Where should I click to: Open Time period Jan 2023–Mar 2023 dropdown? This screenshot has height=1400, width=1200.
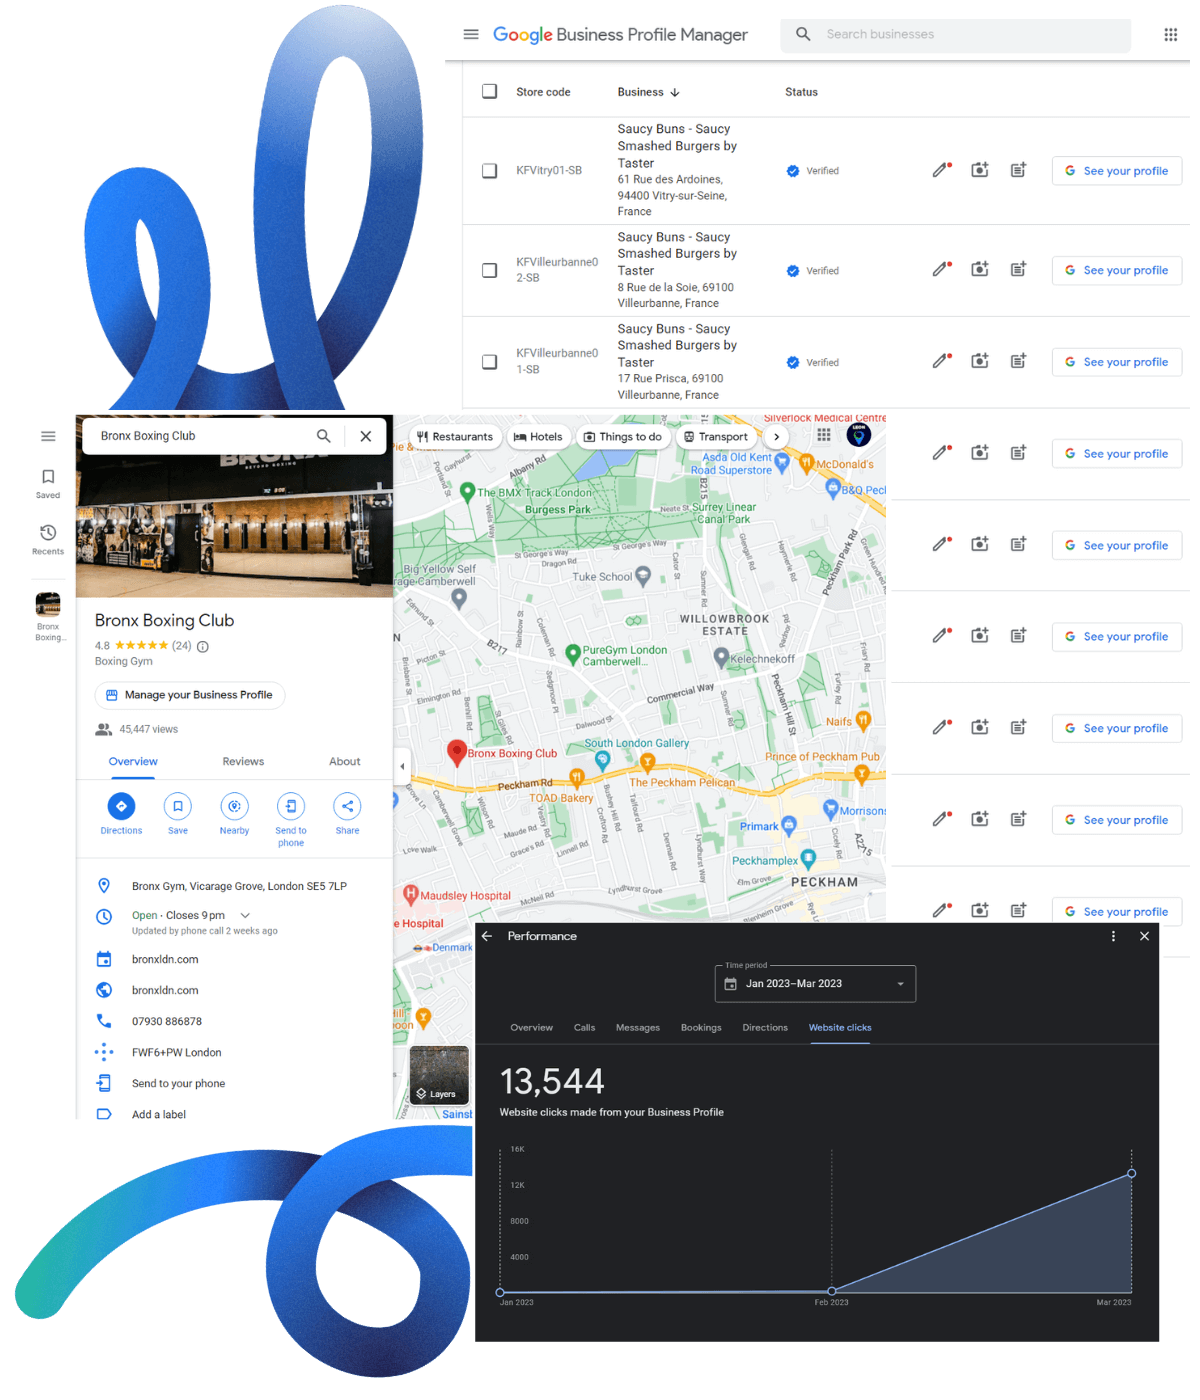point(816,984)
